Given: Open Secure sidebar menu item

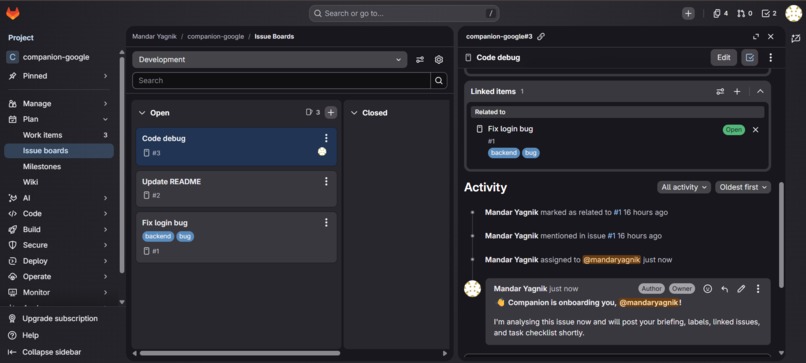Looking at the screenshot, I should tap(58, 245).
